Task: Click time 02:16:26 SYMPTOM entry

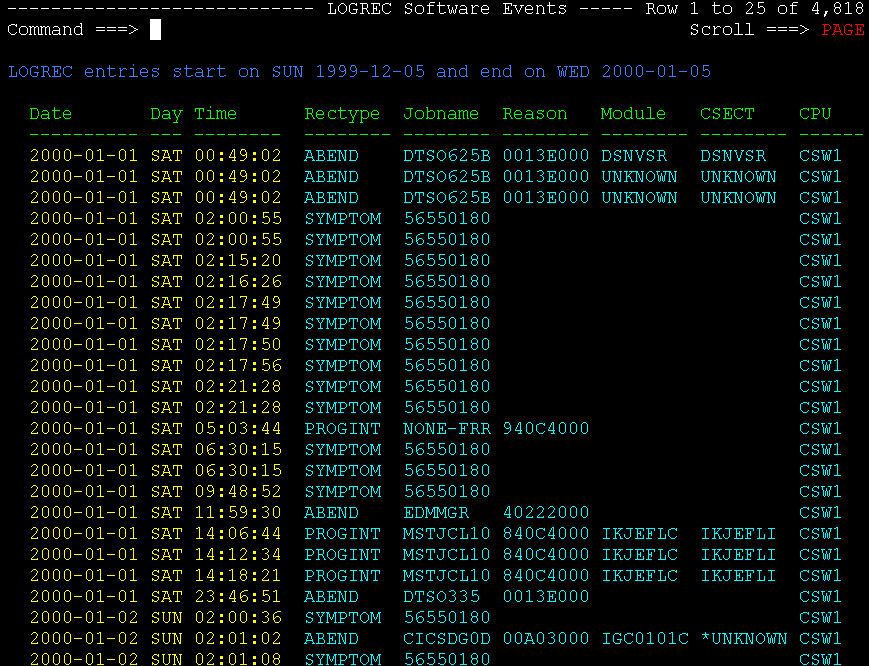Action: (238, 281)
